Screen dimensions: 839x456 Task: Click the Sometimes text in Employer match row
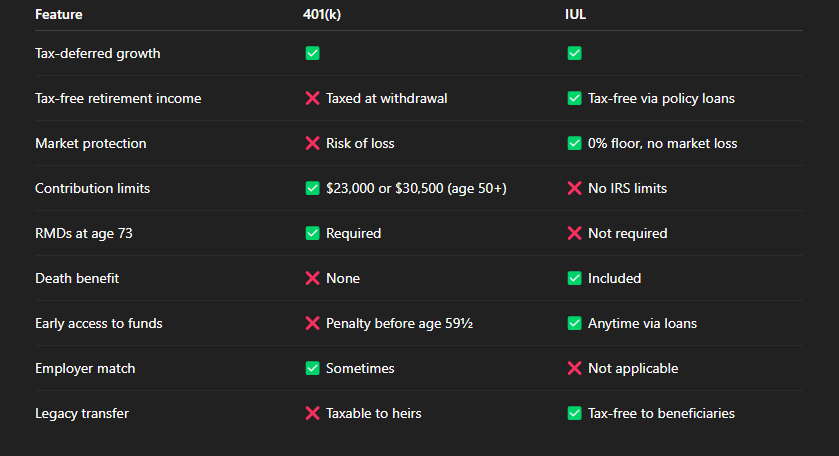click(x=360, y=368)
